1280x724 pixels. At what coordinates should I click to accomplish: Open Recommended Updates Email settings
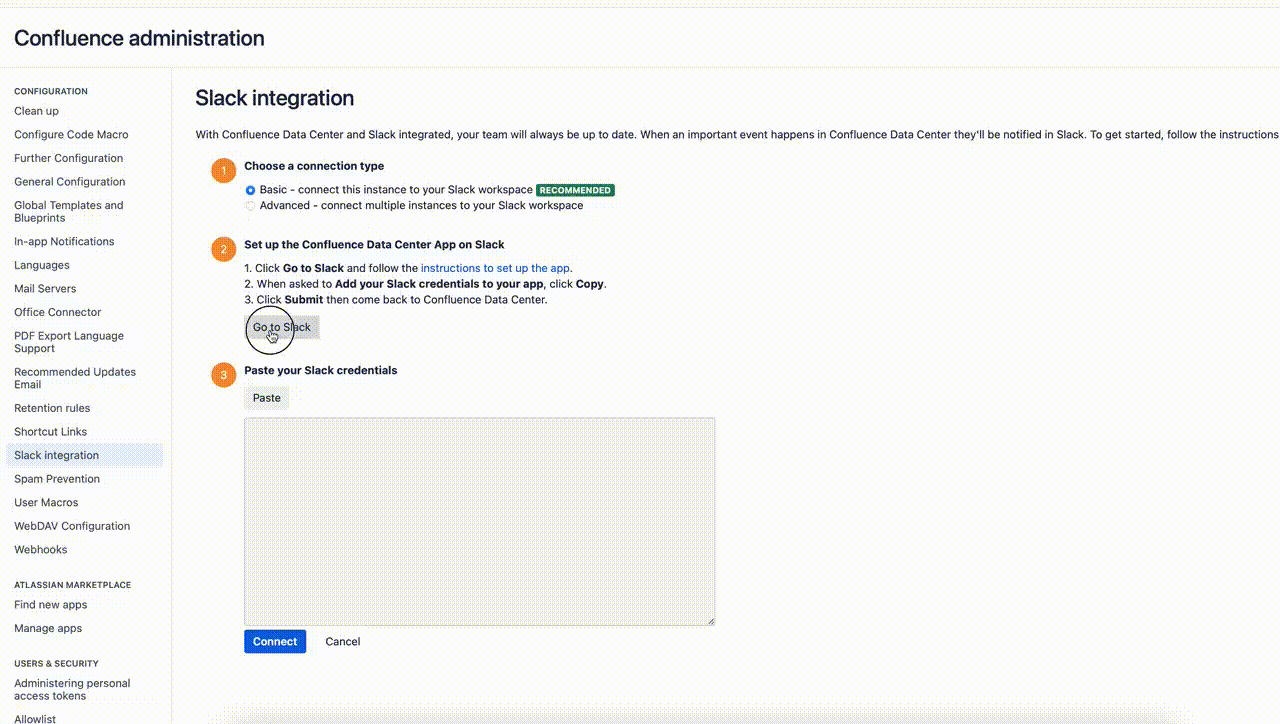coord(75,378)
